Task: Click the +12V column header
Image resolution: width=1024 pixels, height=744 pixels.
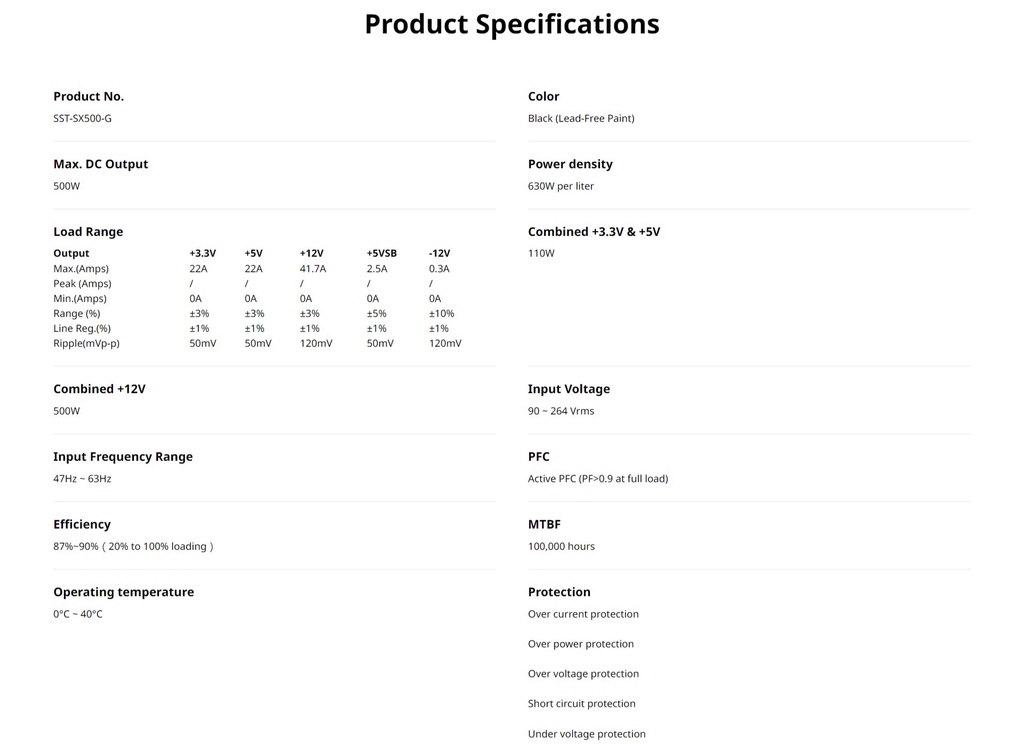Action: [x=312, y=253]
